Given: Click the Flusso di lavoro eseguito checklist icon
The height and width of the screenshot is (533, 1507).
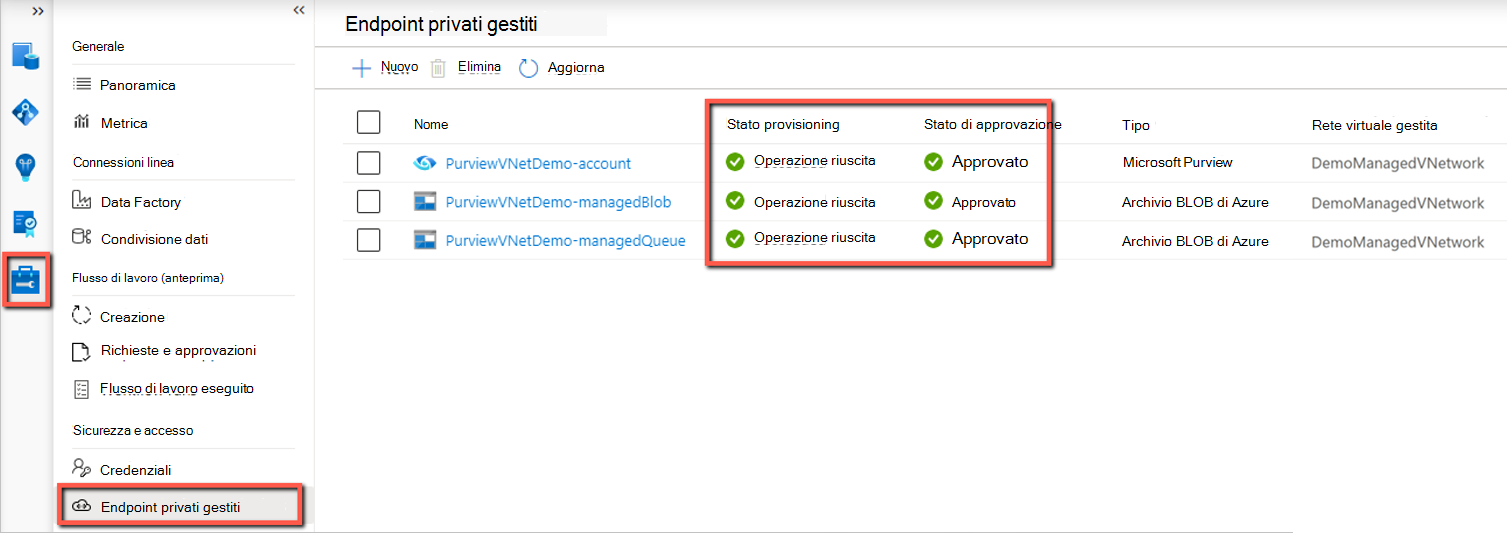Looking at the screenshot, I should (82, 388).
